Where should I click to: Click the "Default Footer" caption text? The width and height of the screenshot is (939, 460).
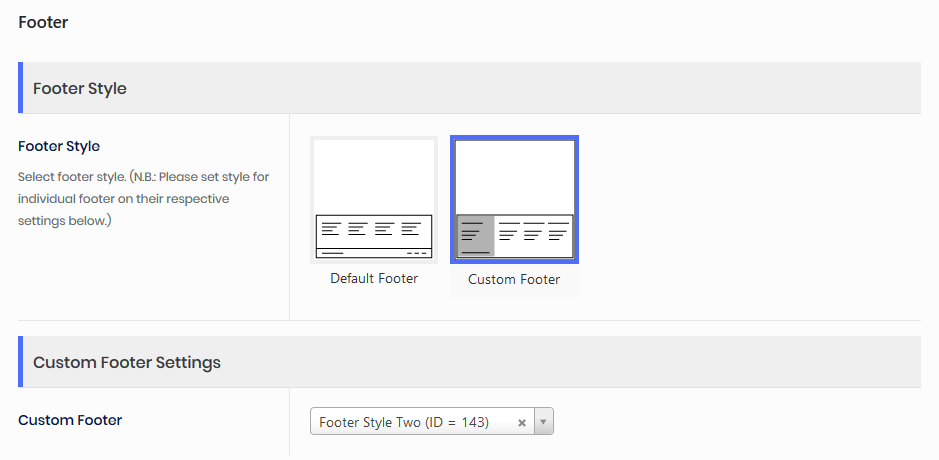tap(374, 278)
